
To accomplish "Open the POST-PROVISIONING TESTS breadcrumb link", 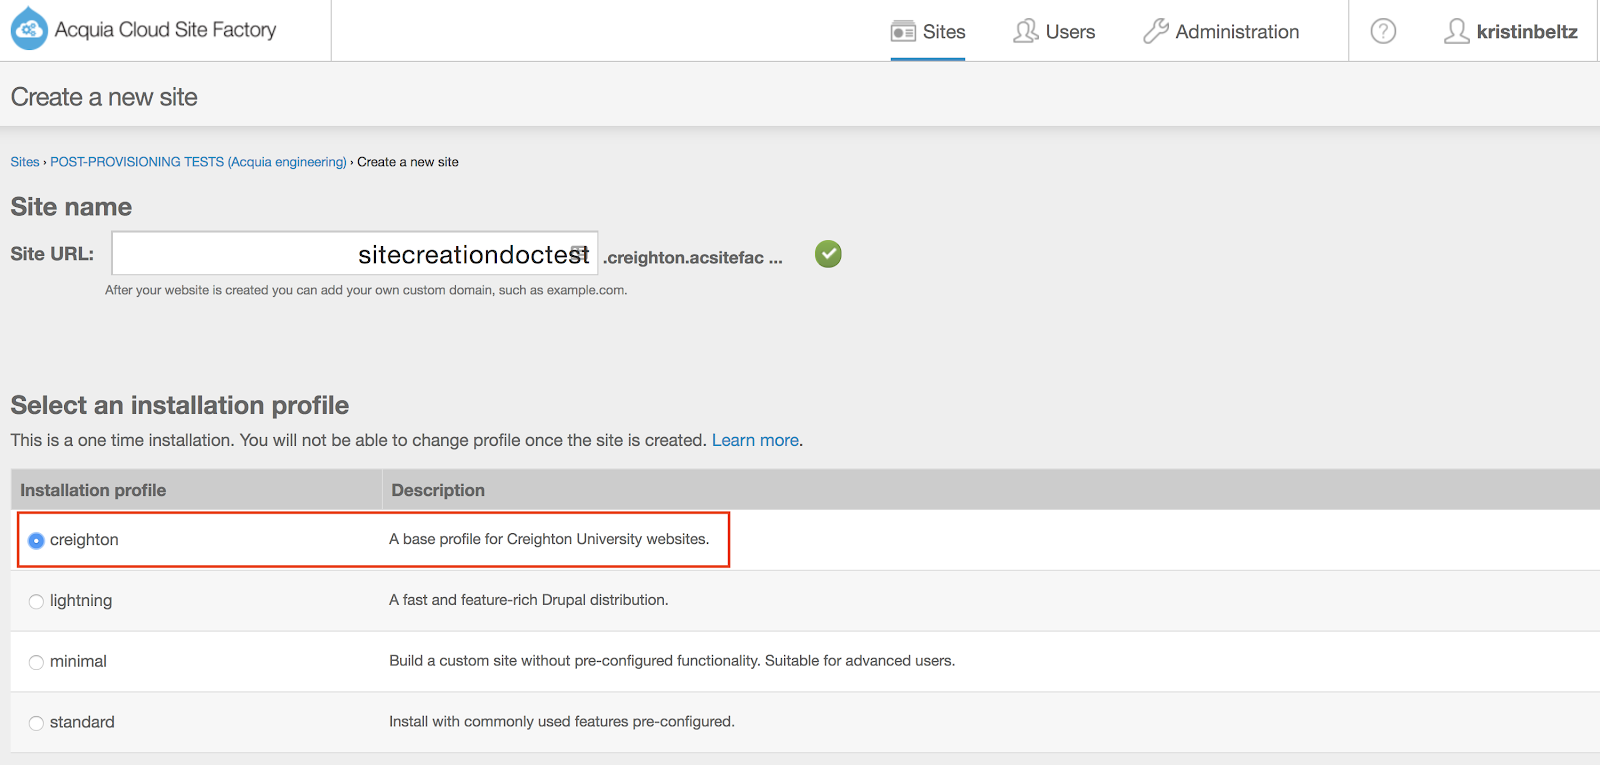I will (x=198, y=162).
